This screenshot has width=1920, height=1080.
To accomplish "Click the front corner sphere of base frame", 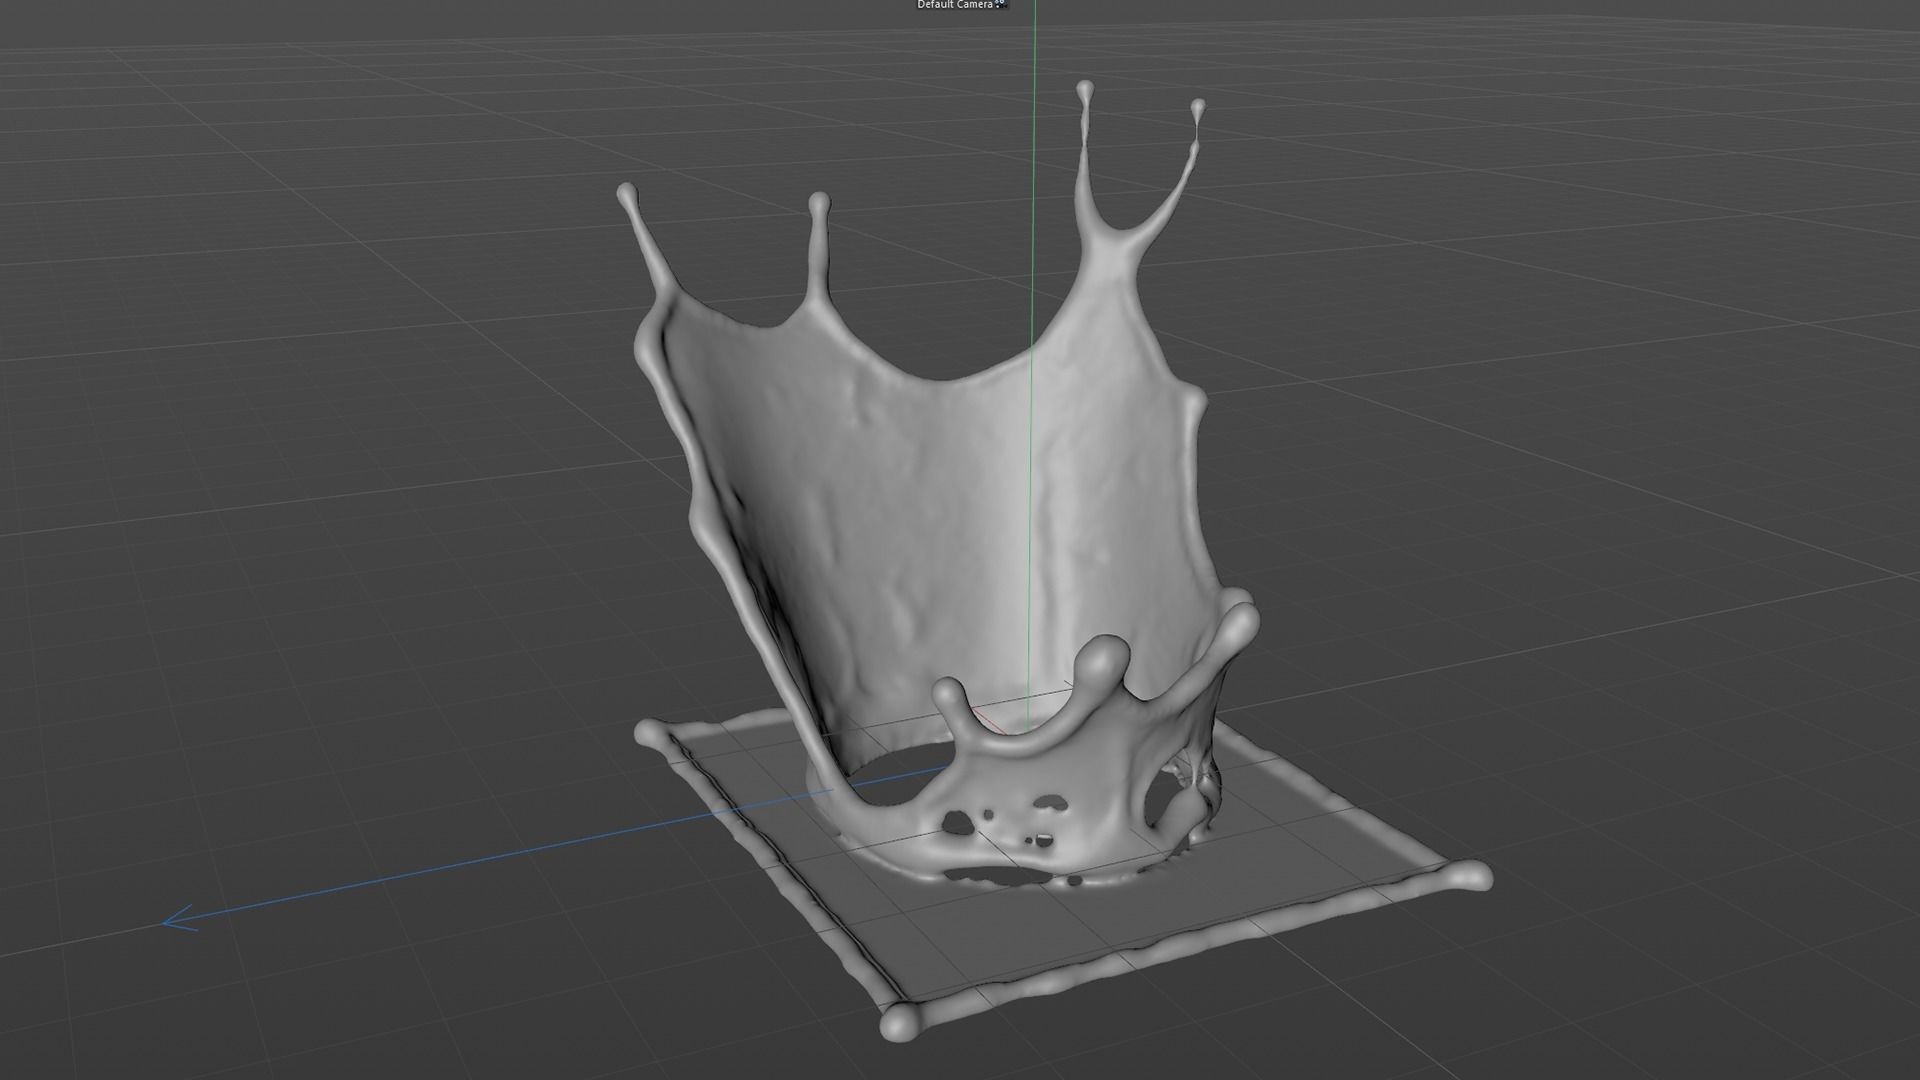I will (x=898, y=1022).
